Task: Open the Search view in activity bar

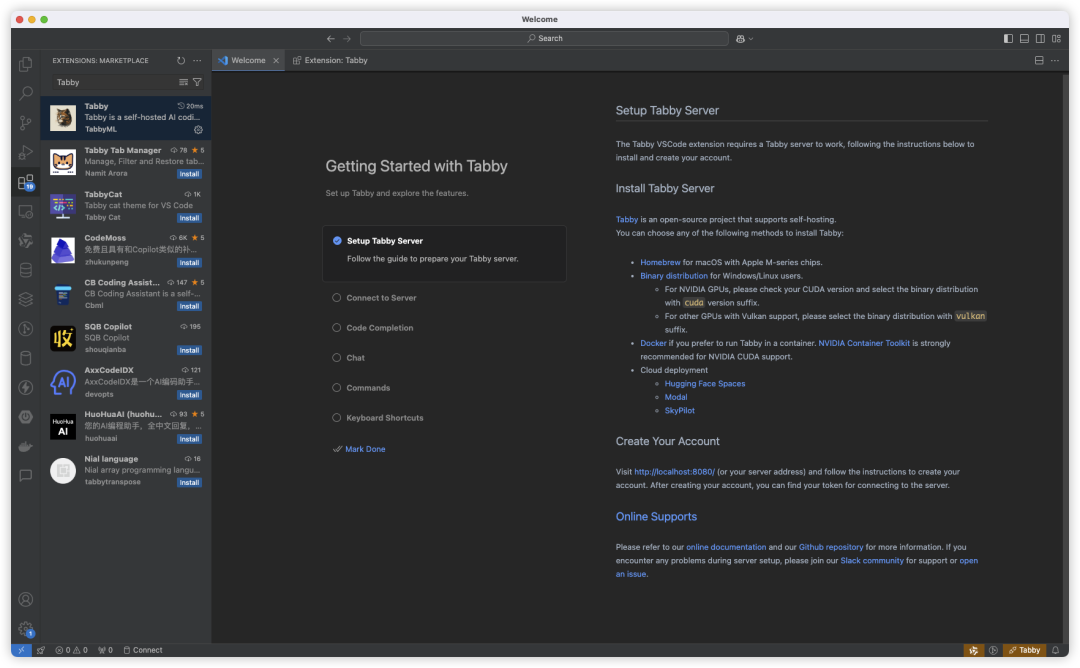Action: pyautogui.click(x=26, y=94)
